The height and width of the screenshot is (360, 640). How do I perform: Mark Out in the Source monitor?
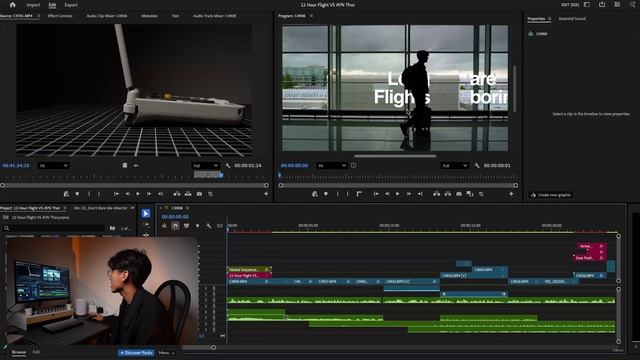pos(99,194)
